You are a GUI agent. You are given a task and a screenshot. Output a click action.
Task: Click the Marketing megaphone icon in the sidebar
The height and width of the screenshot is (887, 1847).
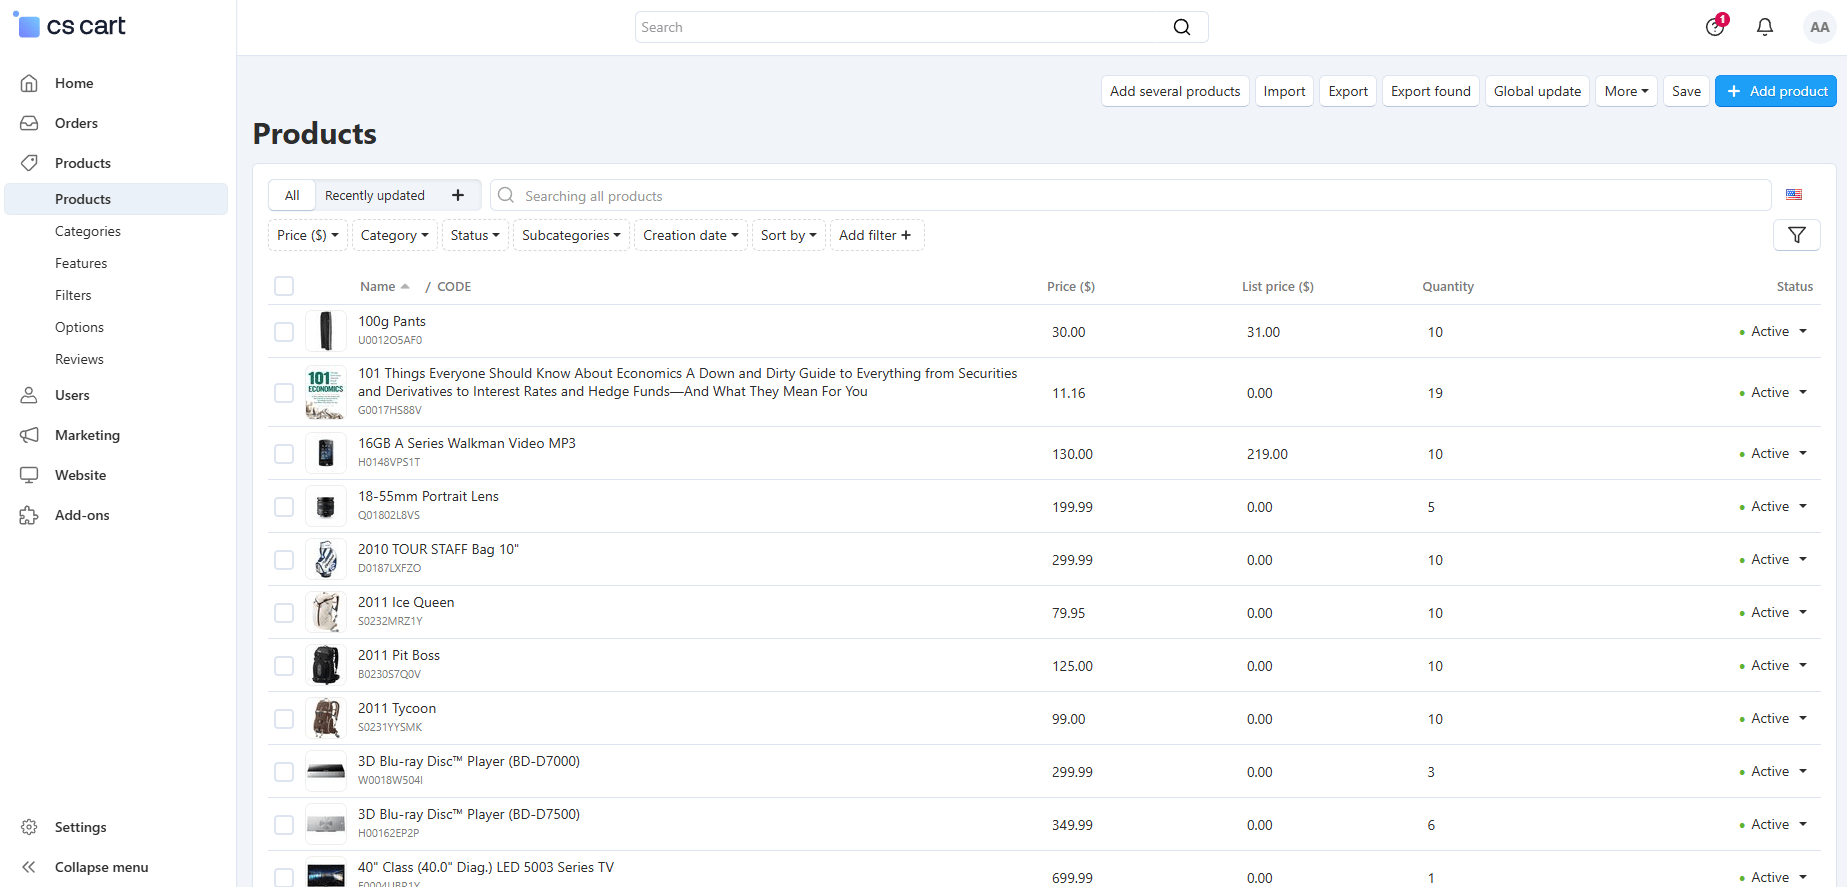point(30,435)
